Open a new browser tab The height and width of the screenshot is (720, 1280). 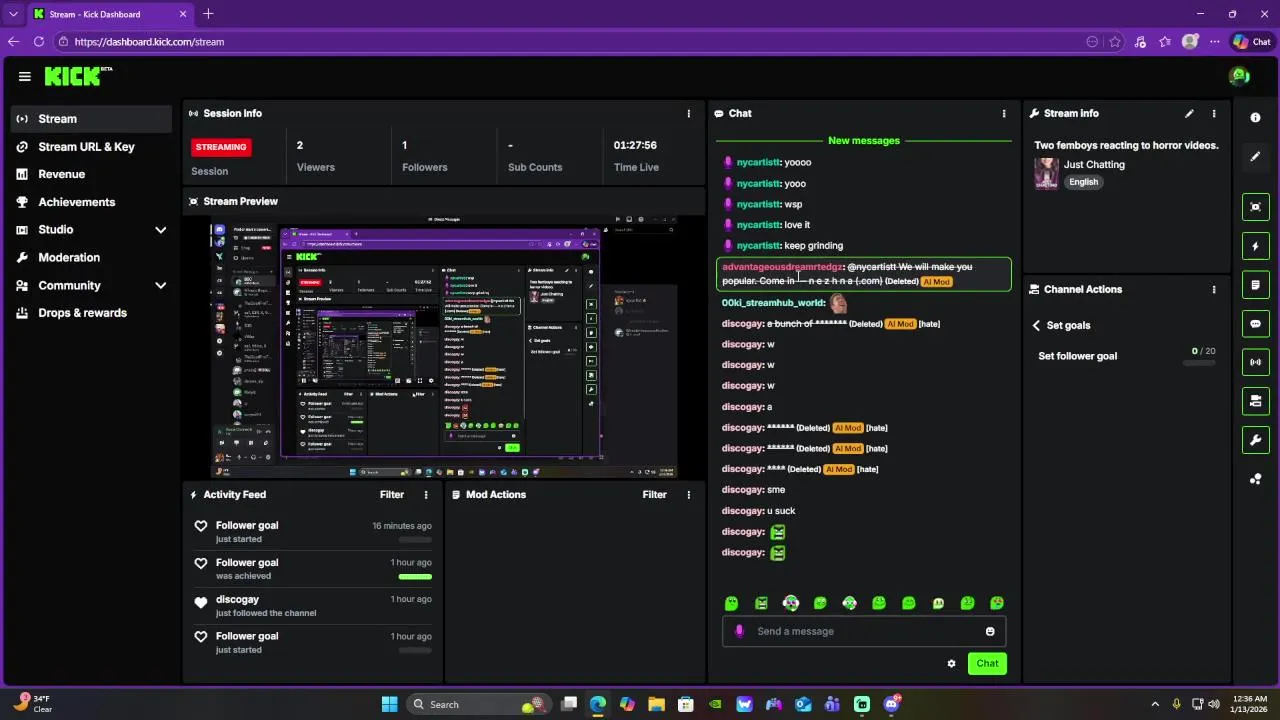[208, 14]
